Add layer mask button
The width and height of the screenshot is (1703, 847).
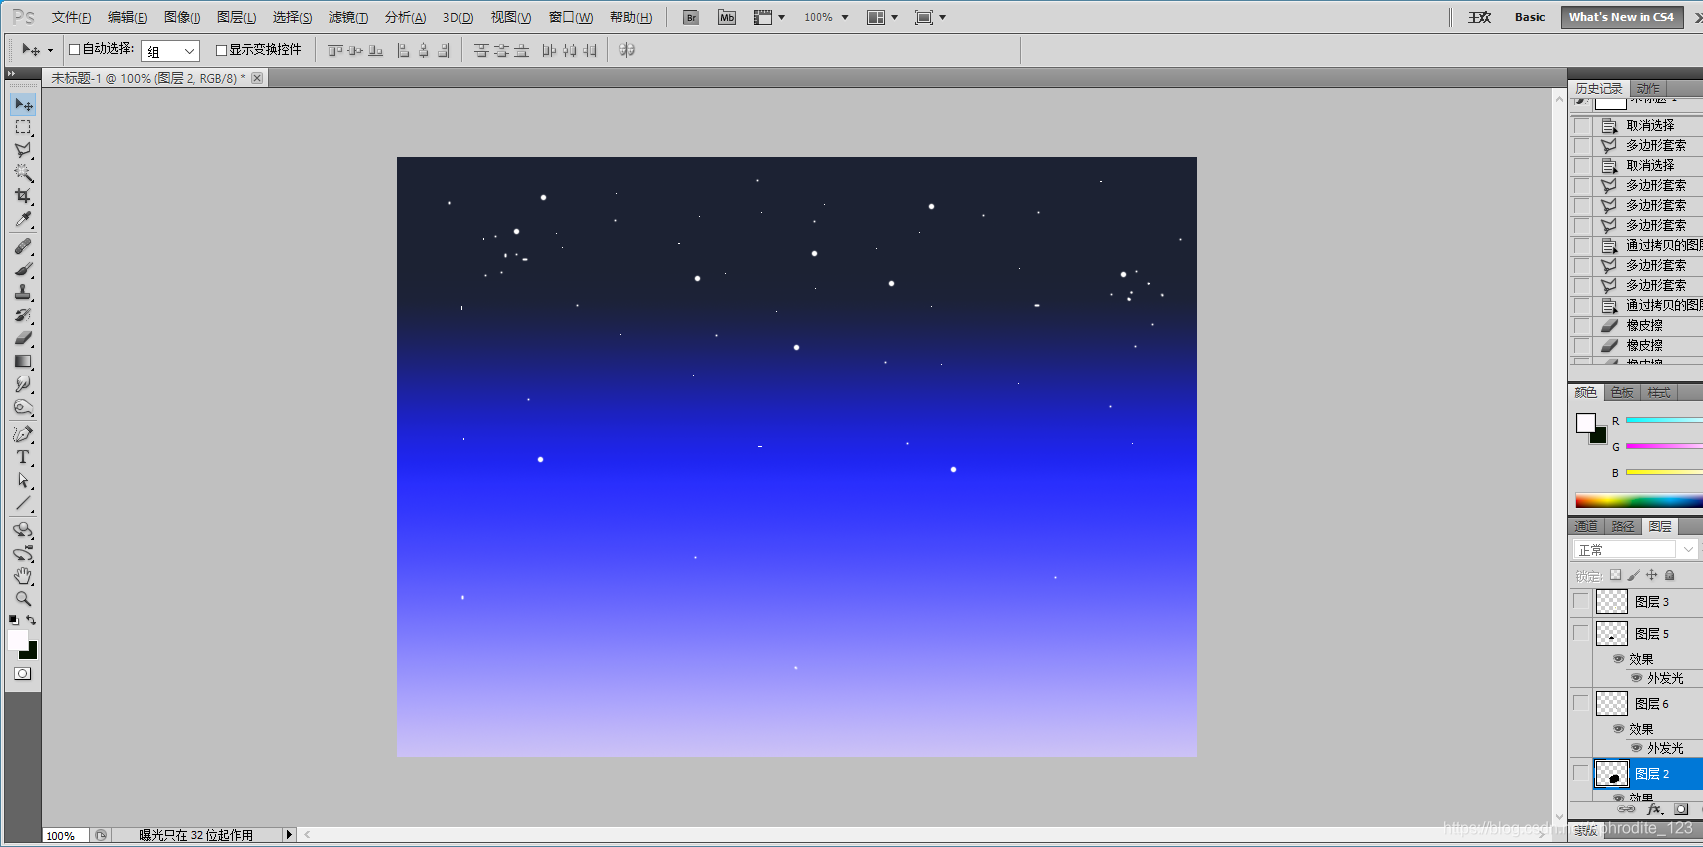pos(1681,809)
